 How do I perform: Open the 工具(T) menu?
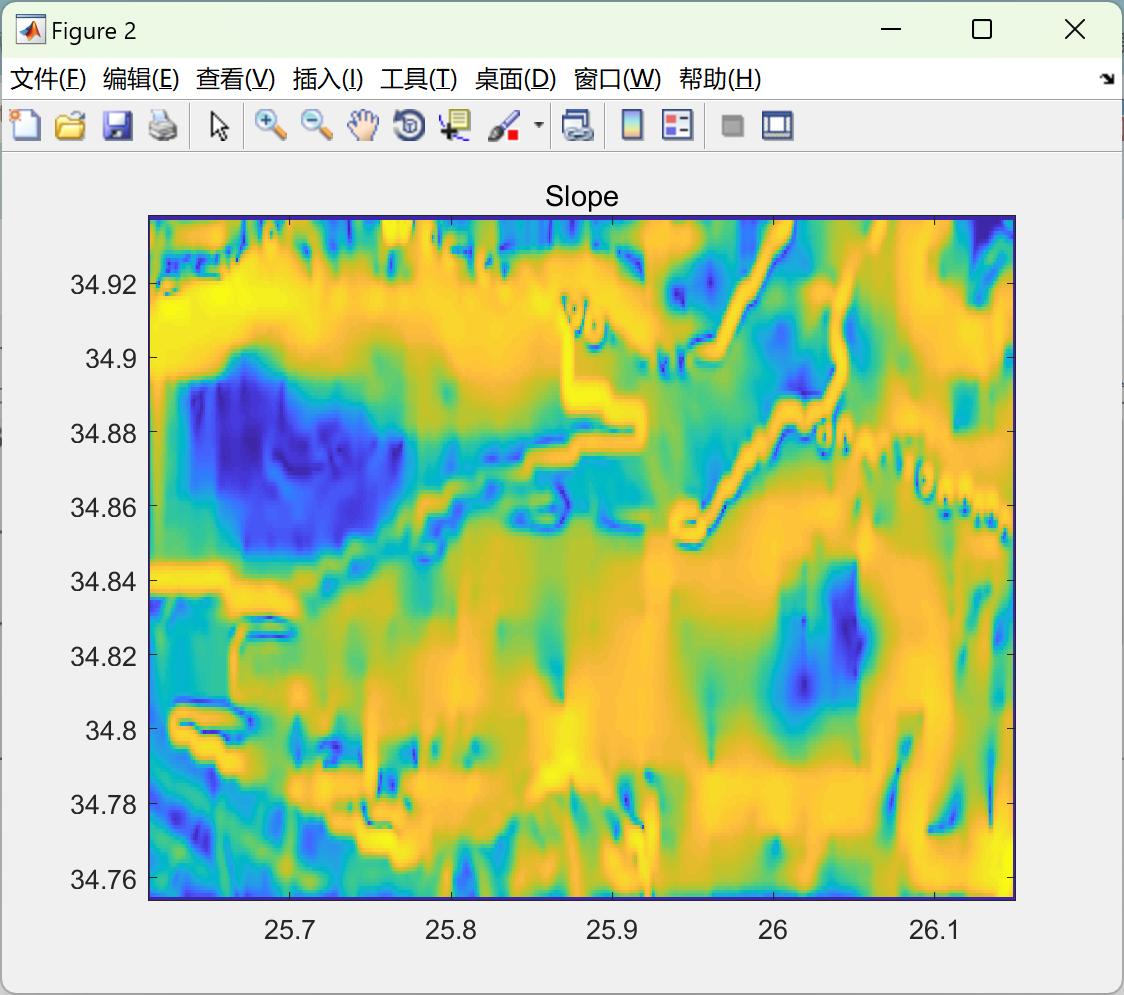tap(419, 79)
